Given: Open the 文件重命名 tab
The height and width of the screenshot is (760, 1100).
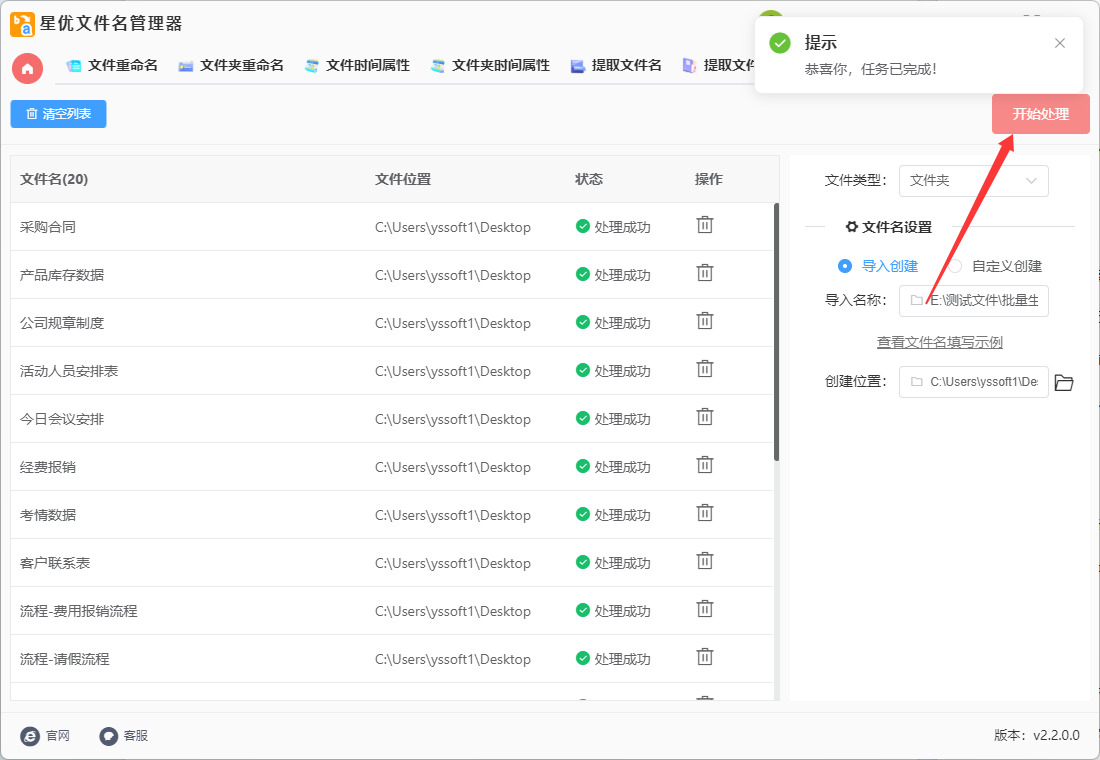Looking at the screenshot, I should point(112,66).
